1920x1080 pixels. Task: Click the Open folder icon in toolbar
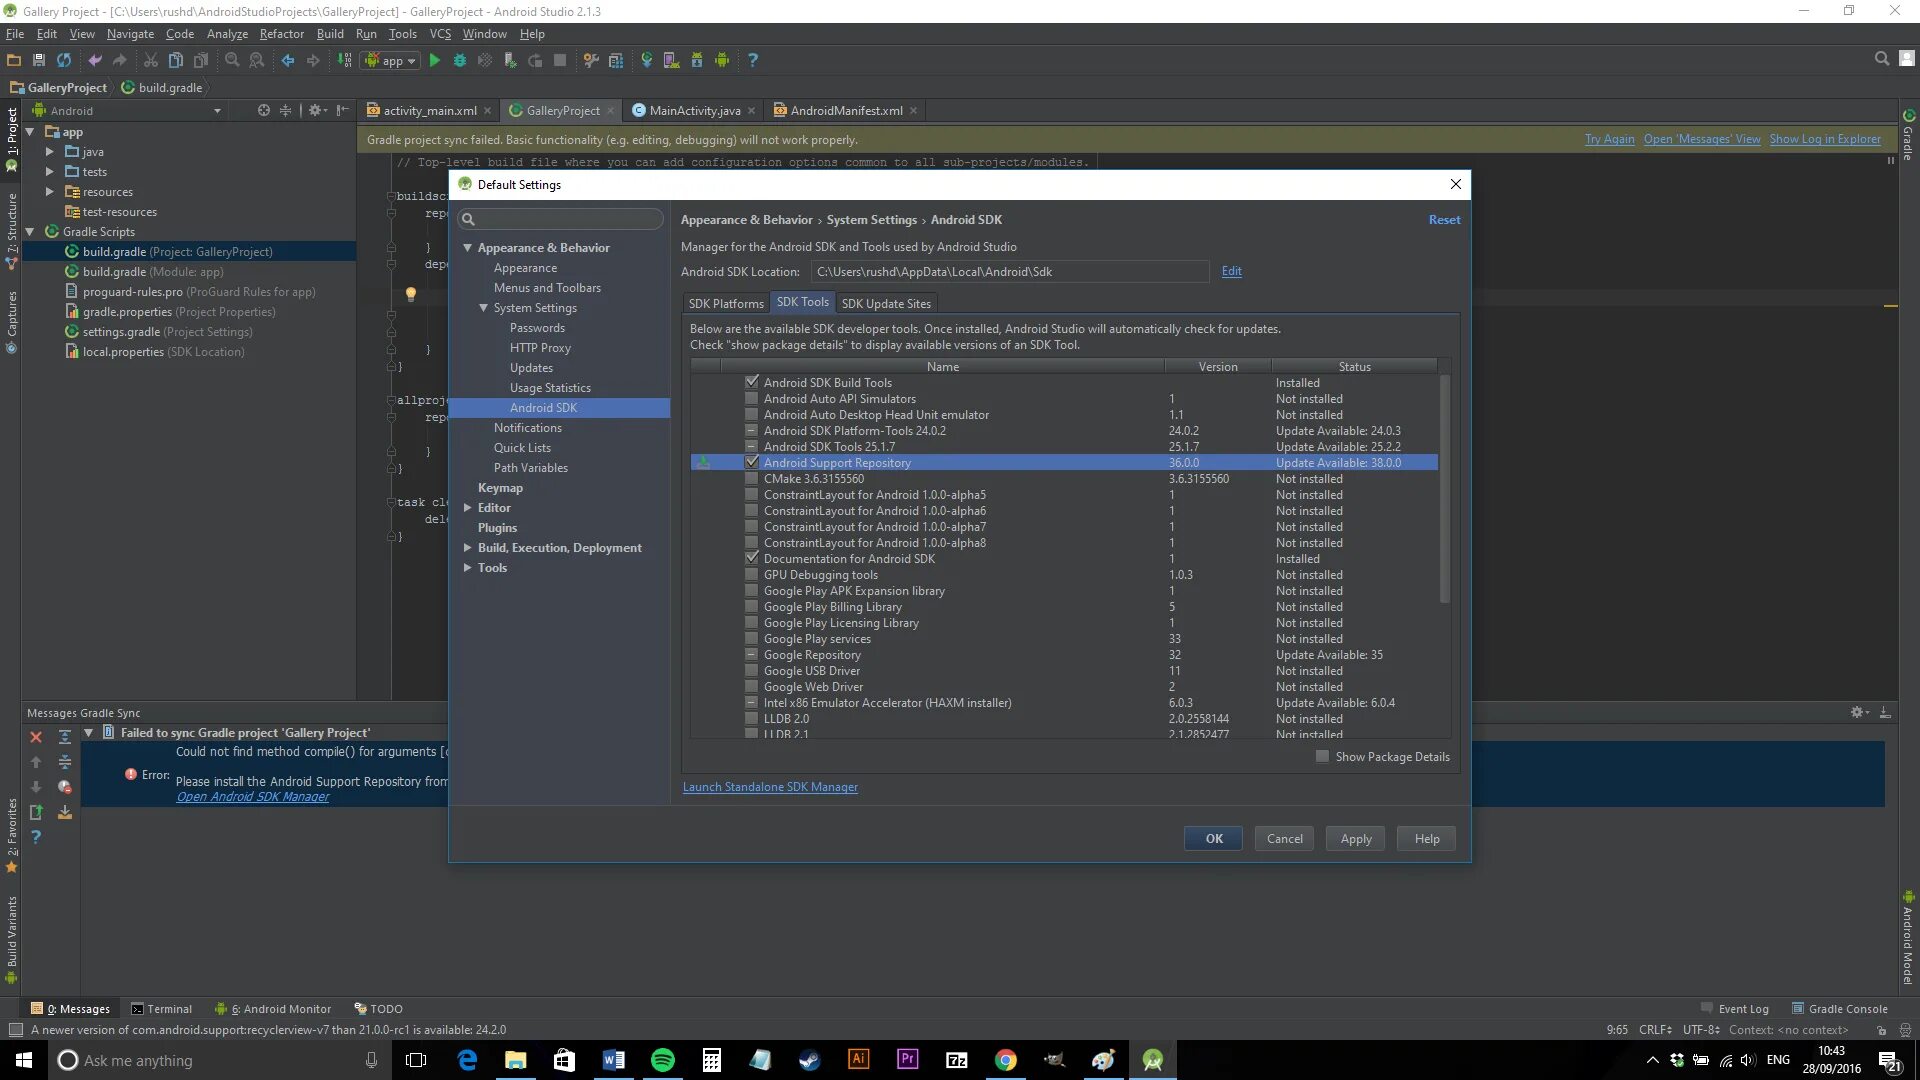pyautogui.click(x=14, y=60)
